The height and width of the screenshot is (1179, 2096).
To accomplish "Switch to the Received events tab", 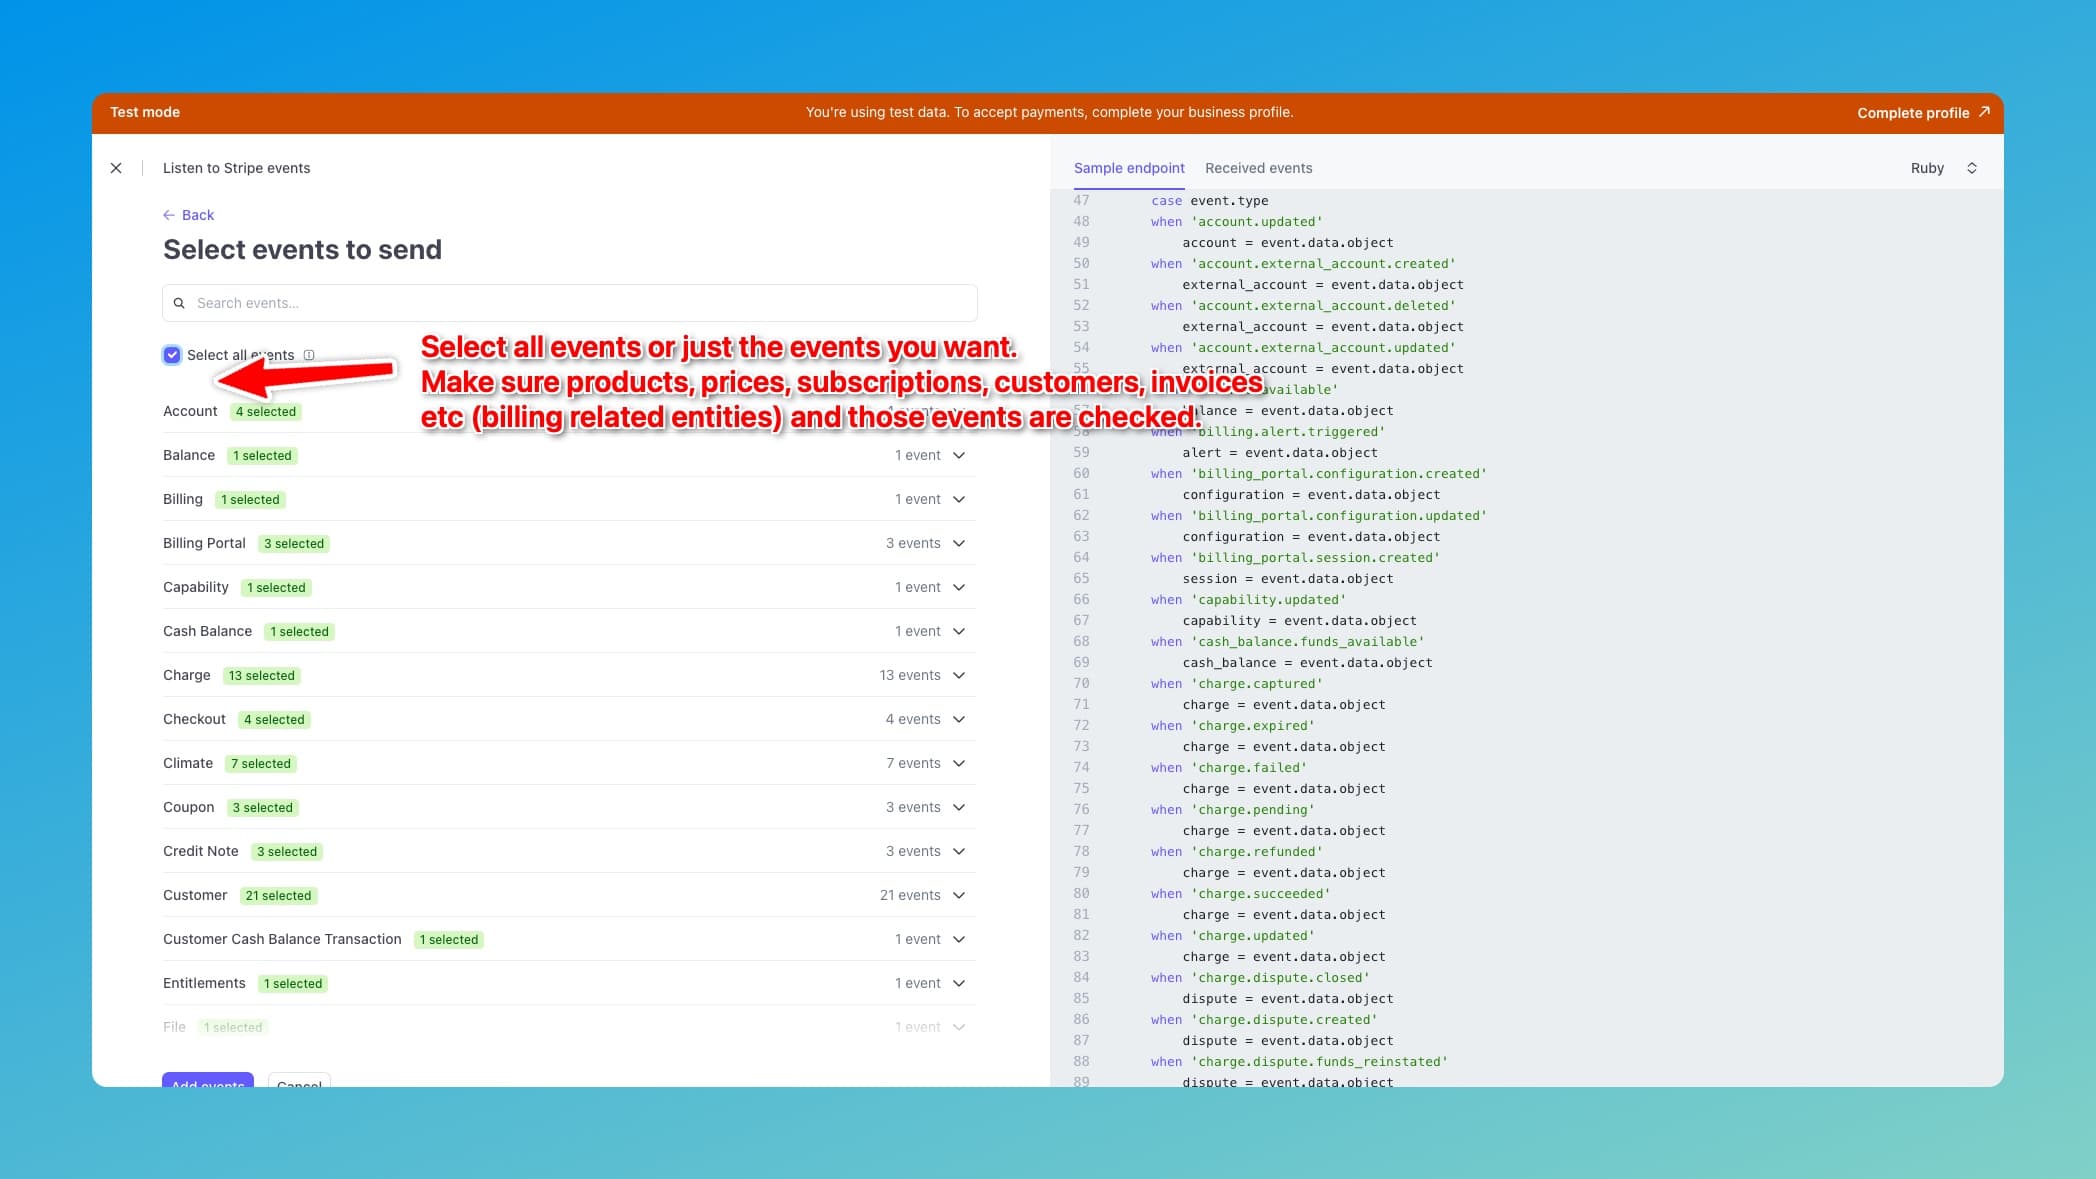I will 1258,167.
